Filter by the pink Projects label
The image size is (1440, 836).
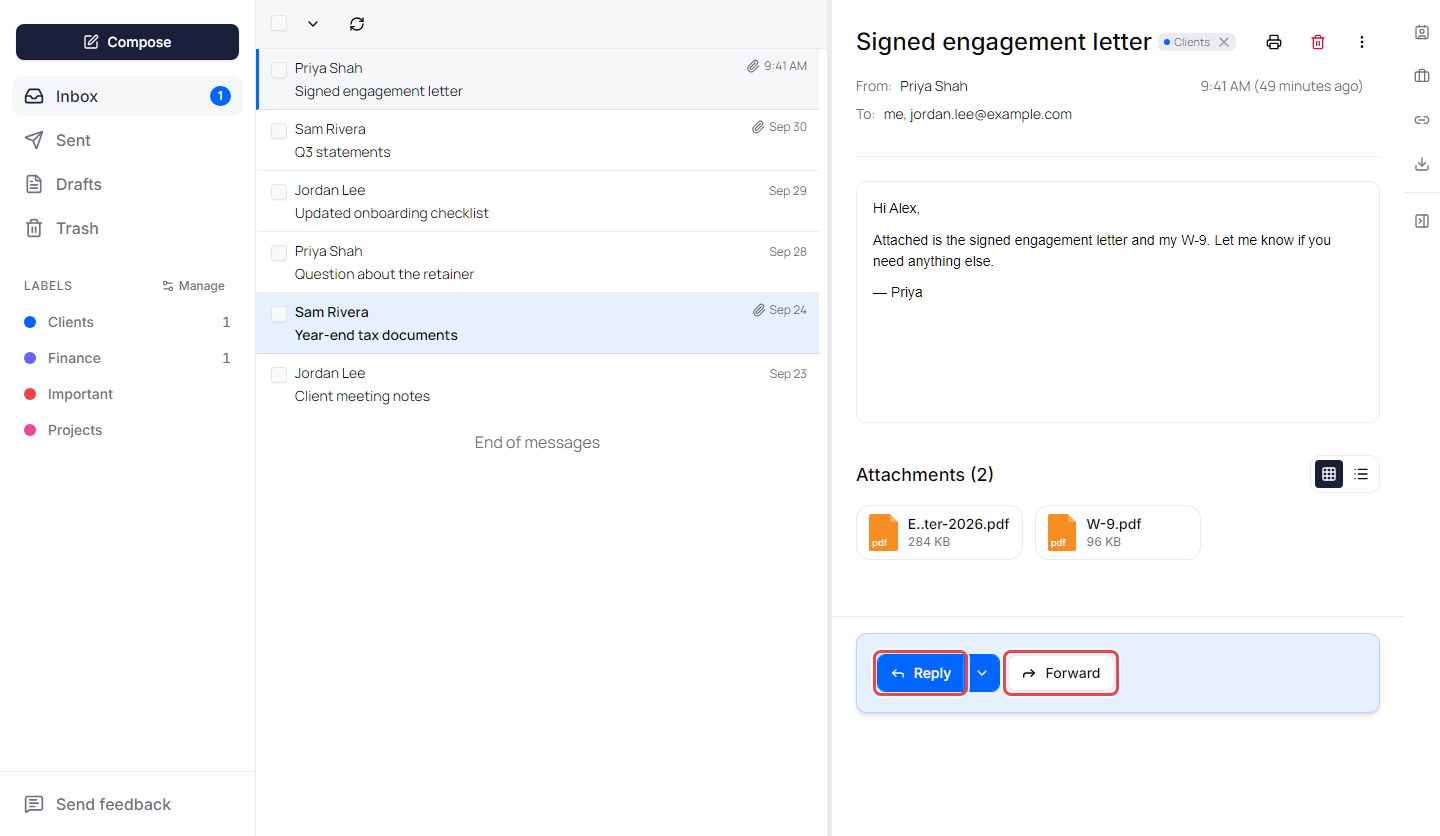pos(127,430)
